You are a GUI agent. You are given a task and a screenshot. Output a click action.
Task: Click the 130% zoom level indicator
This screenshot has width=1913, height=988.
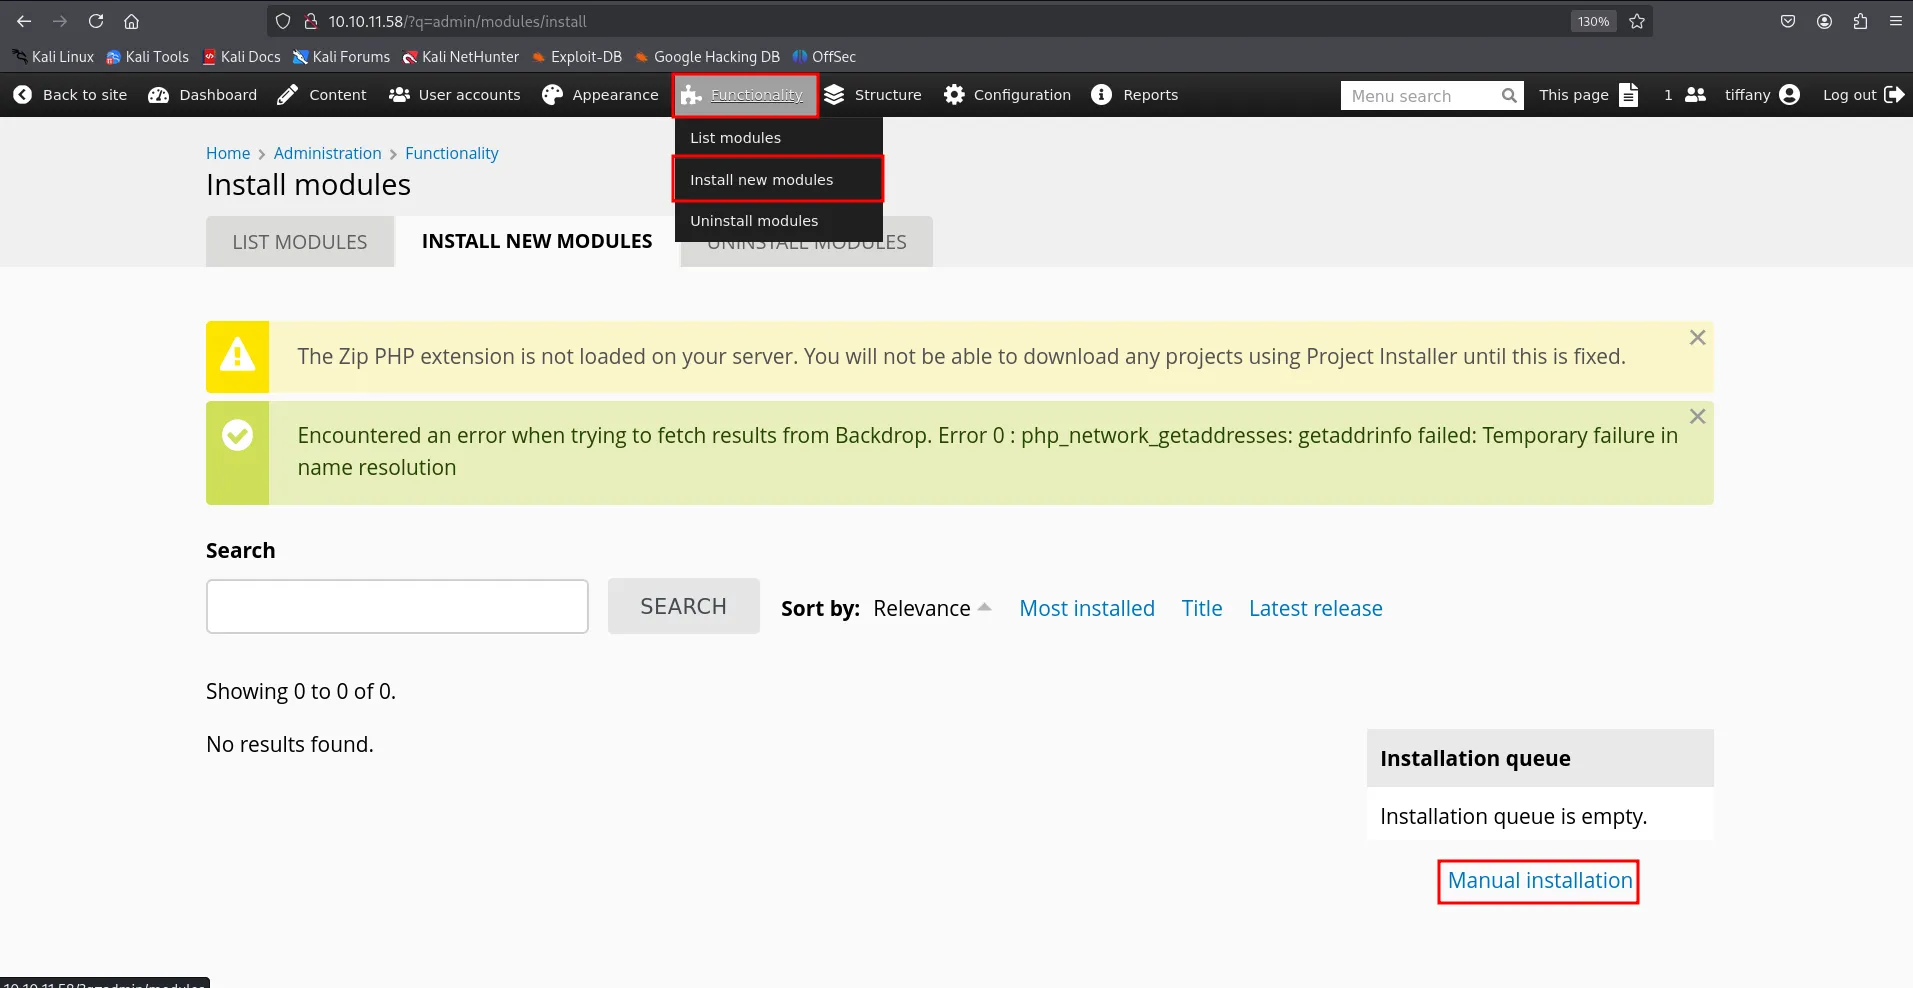click(1594, 21)
